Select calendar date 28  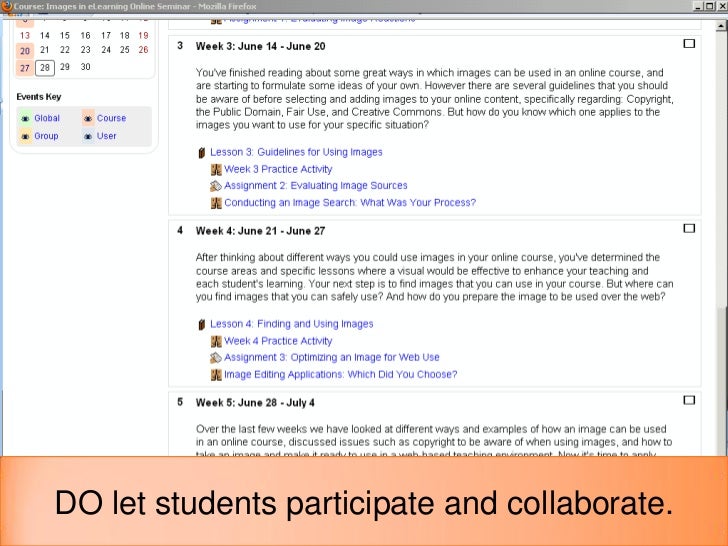(45, 68)
